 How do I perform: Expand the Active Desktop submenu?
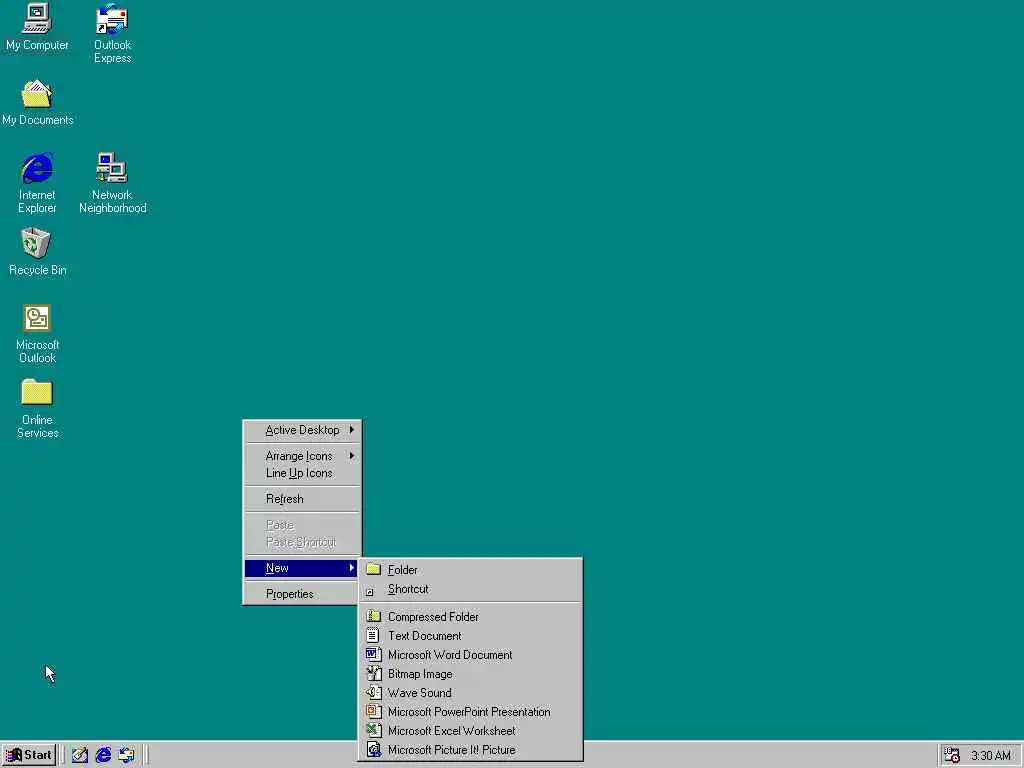tap(302, 430)
